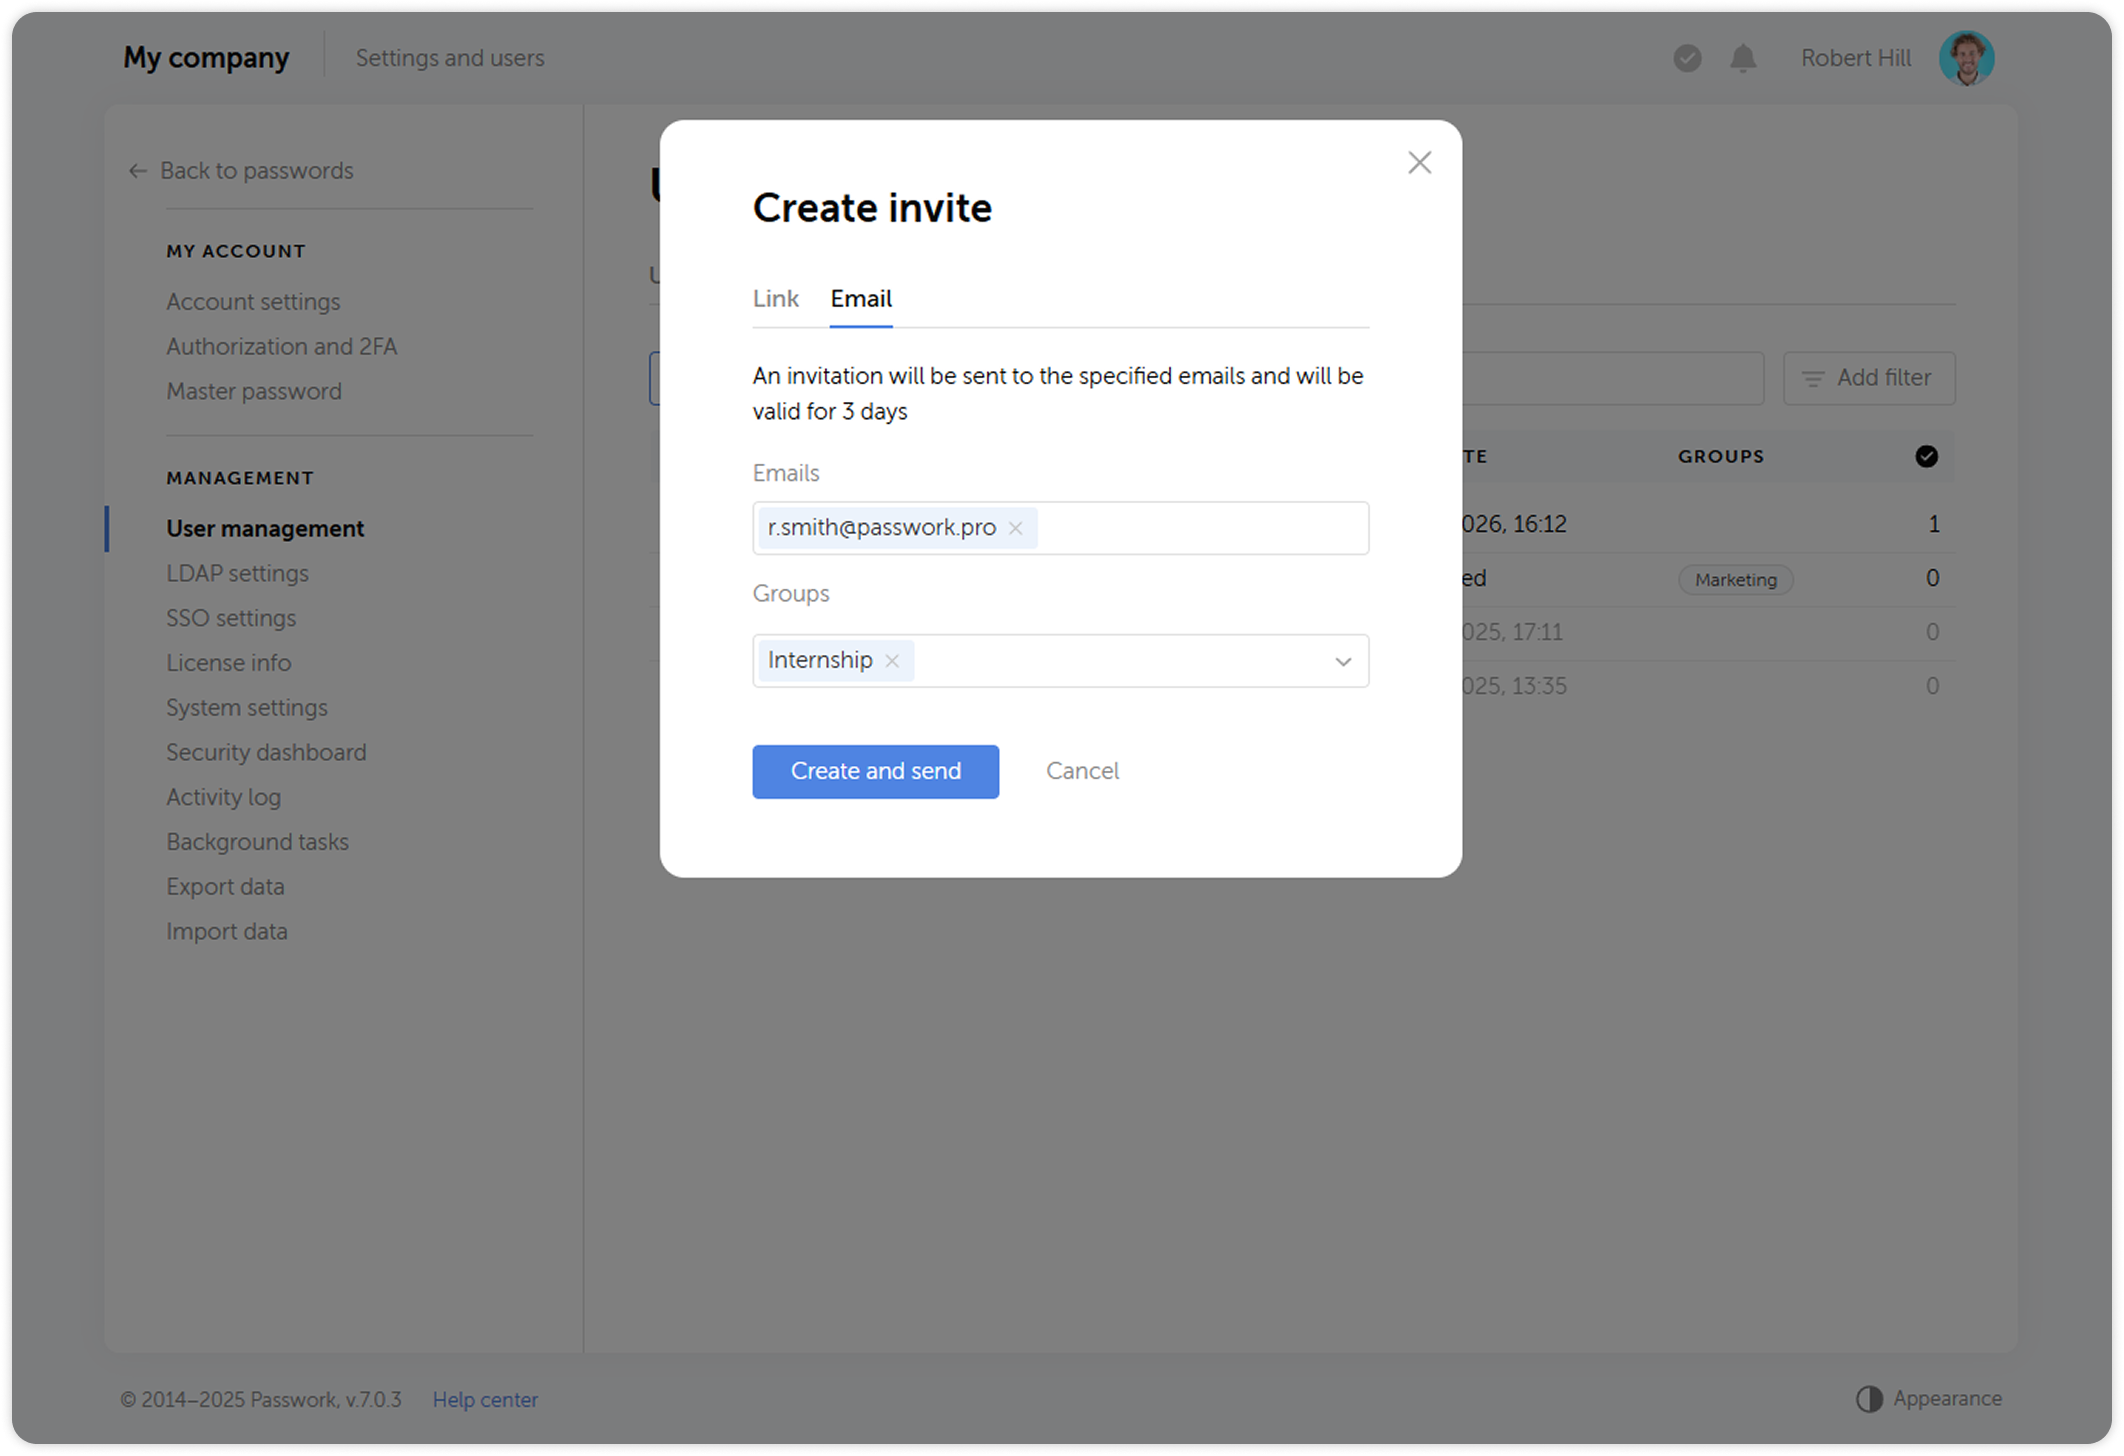This screenshot has height=1456, width=2124.
Task: Open Security dashboard
Action: click(266, 753)
